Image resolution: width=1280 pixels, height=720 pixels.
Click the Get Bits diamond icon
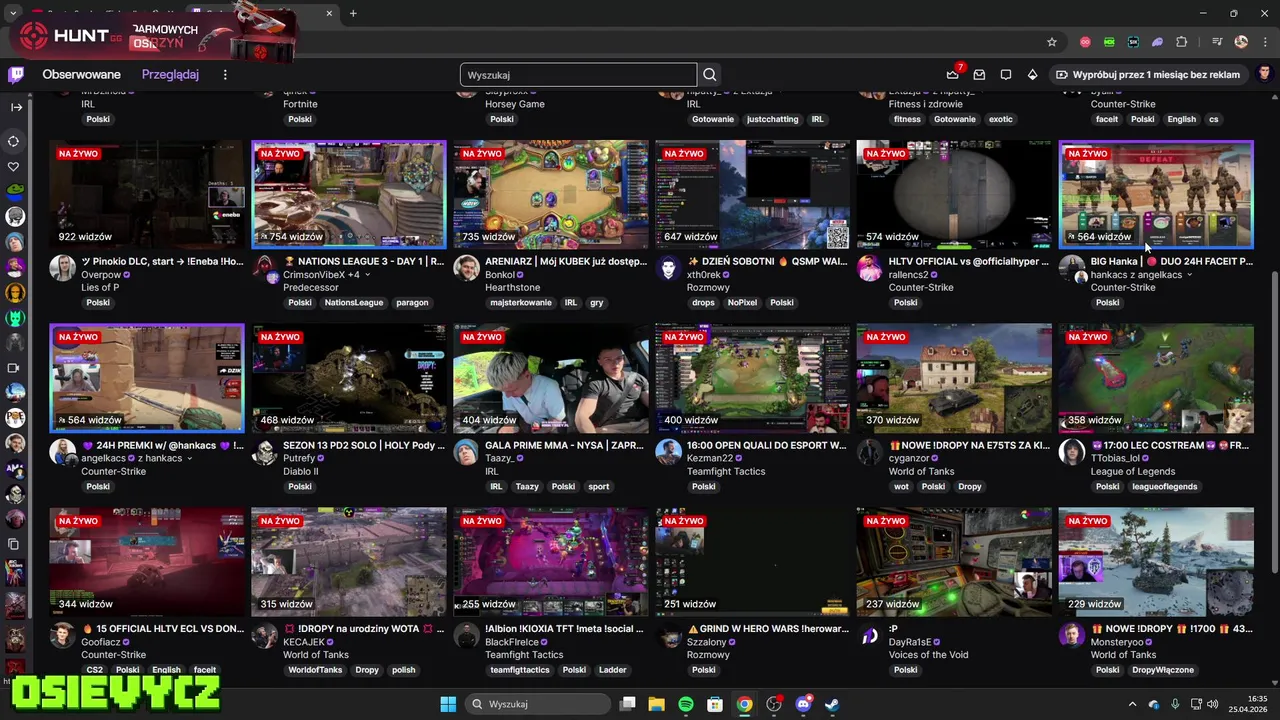pos(1032,75)
